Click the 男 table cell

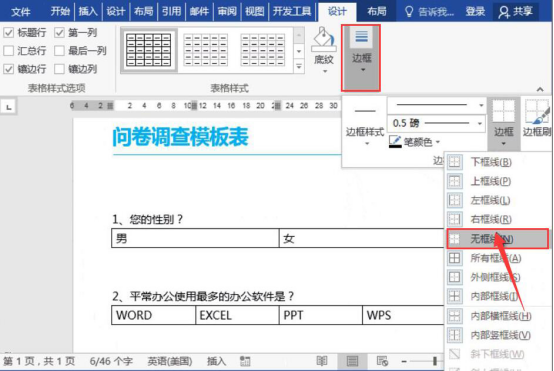[x=195, y=238]
